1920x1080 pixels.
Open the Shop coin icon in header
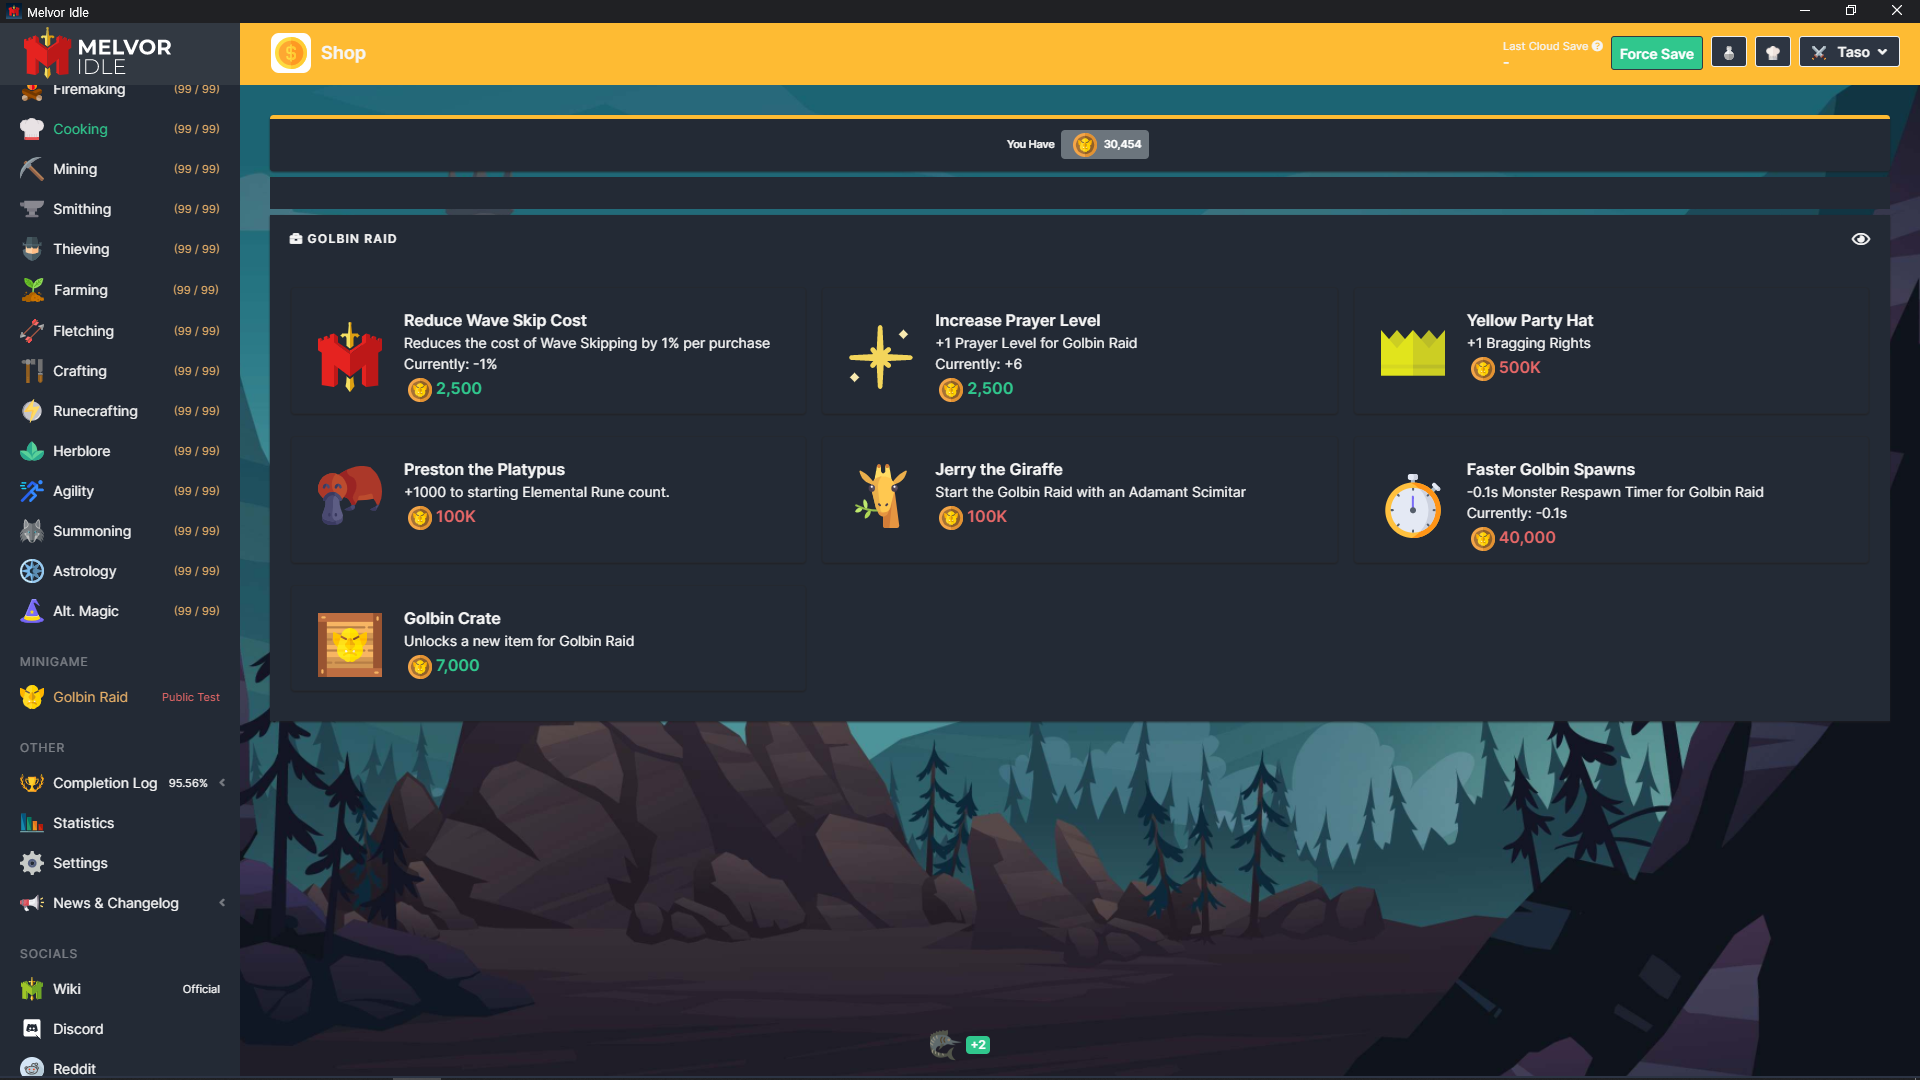290,53
